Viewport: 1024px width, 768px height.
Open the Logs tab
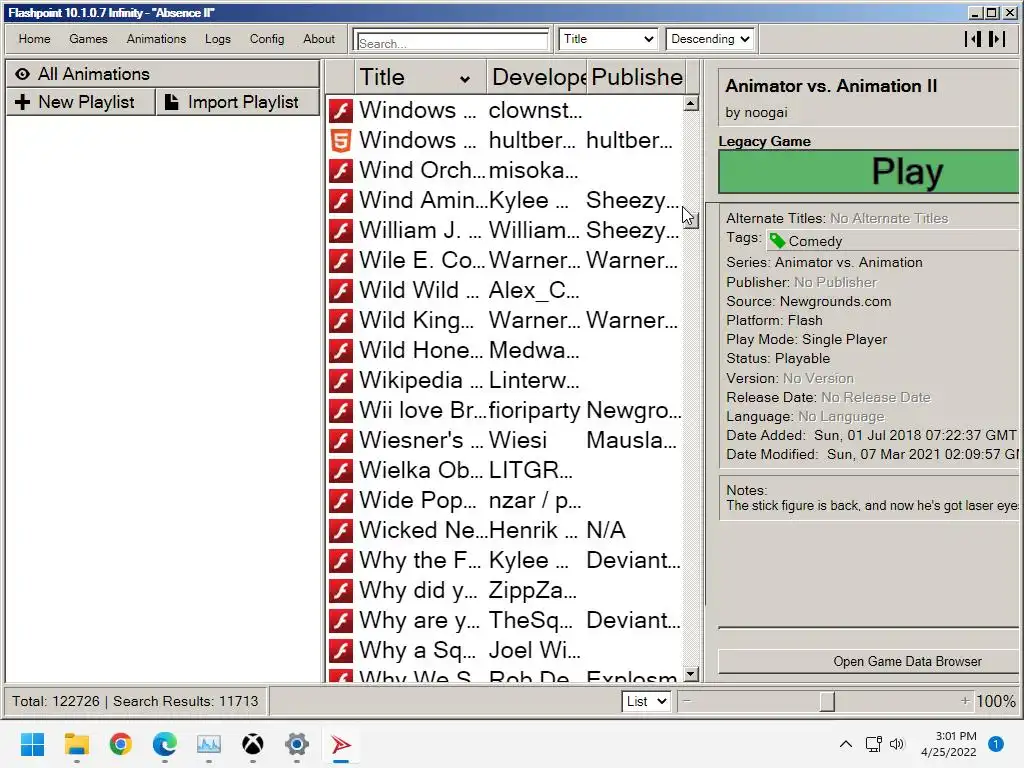(x=217, y=39)
